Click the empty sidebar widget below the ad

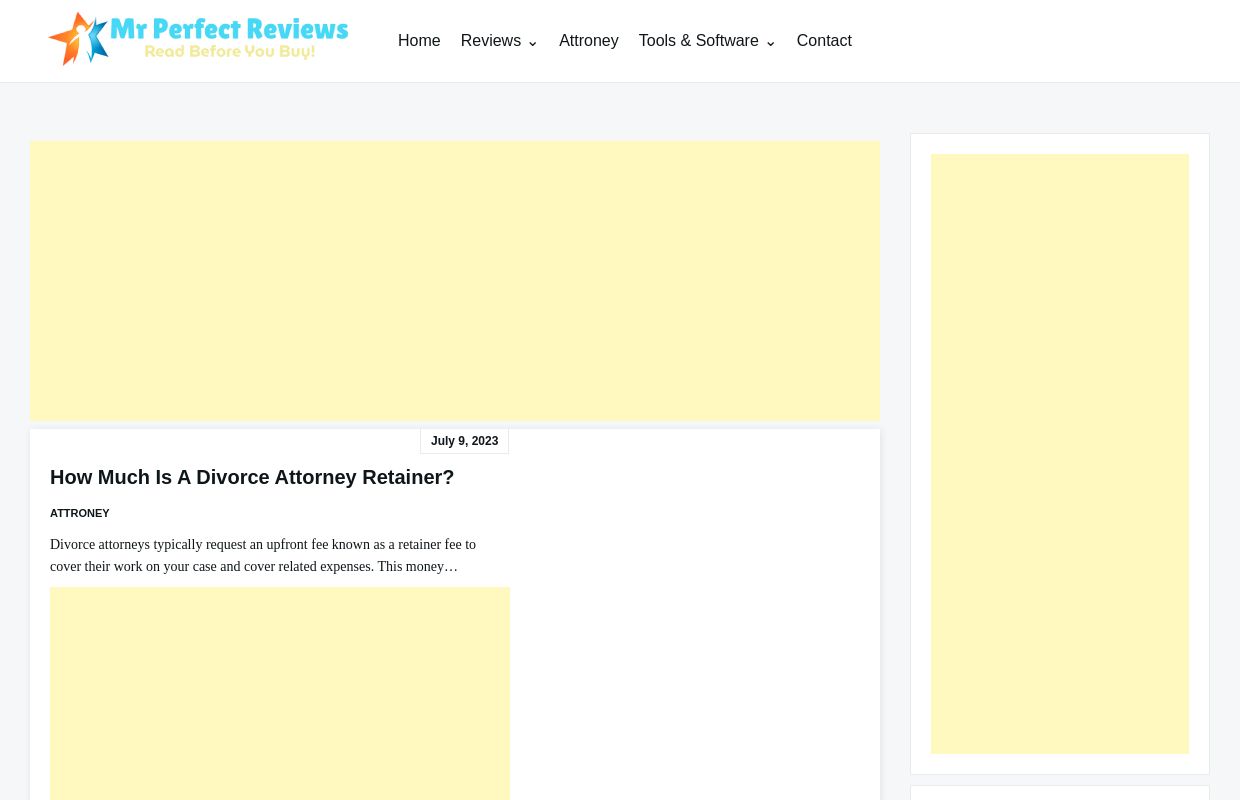(x=1060, y=795)
